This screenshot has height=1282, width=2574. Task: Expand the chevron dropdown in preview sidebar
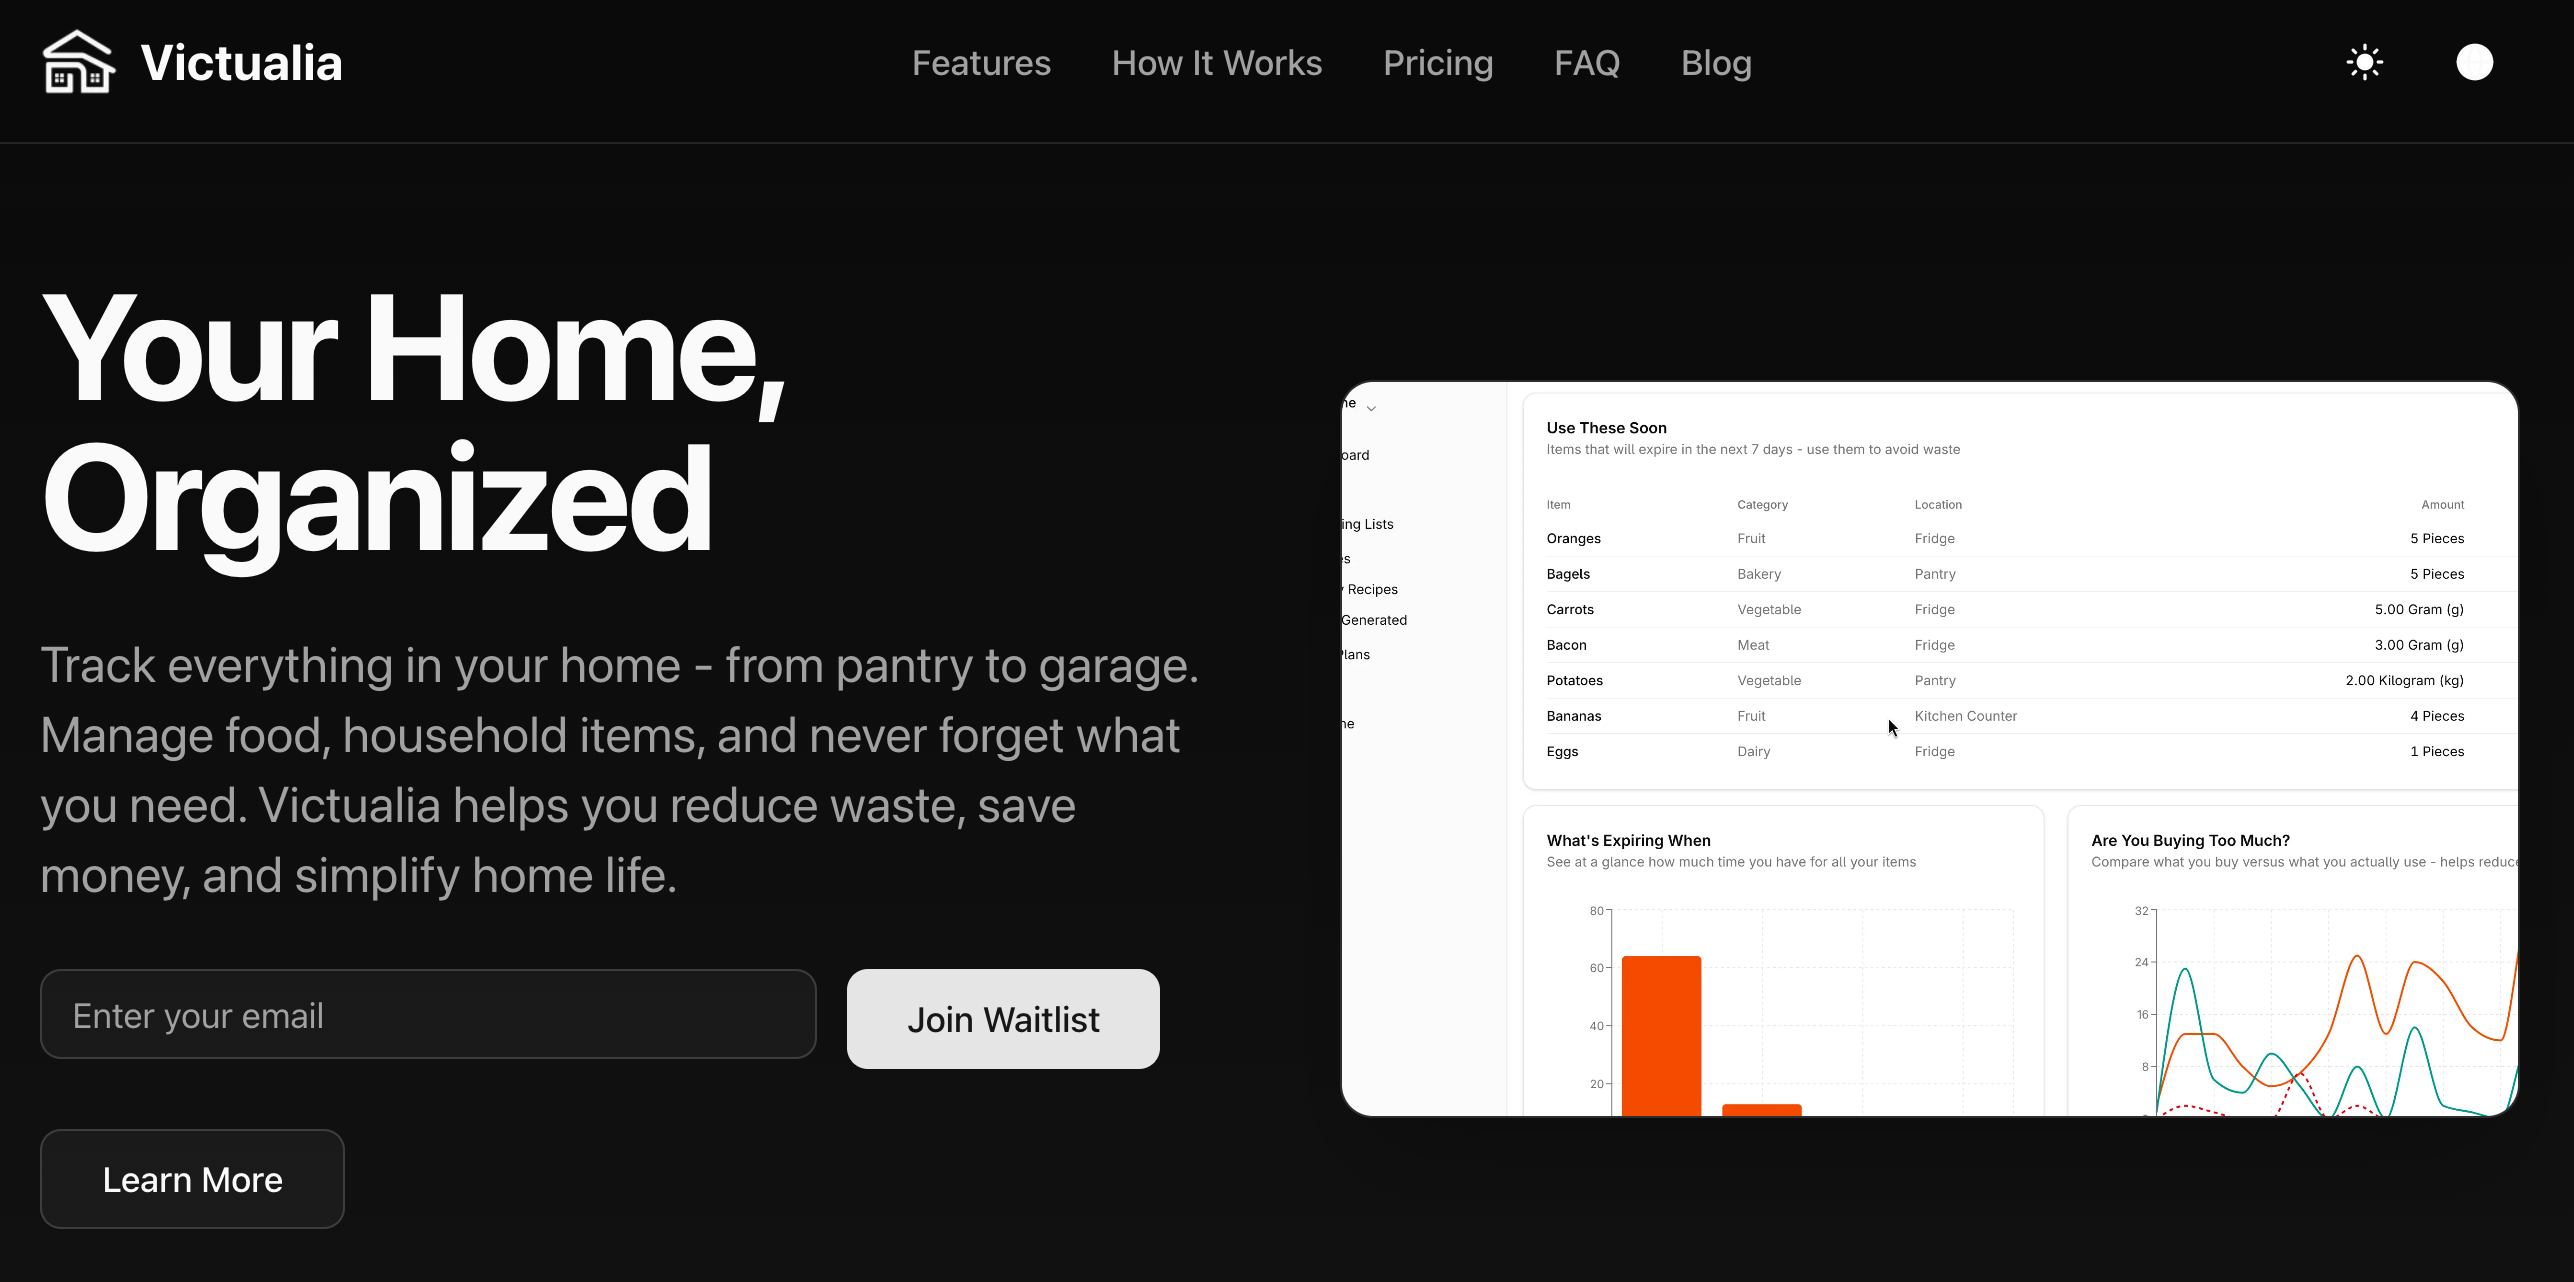tap(1371, 408)
